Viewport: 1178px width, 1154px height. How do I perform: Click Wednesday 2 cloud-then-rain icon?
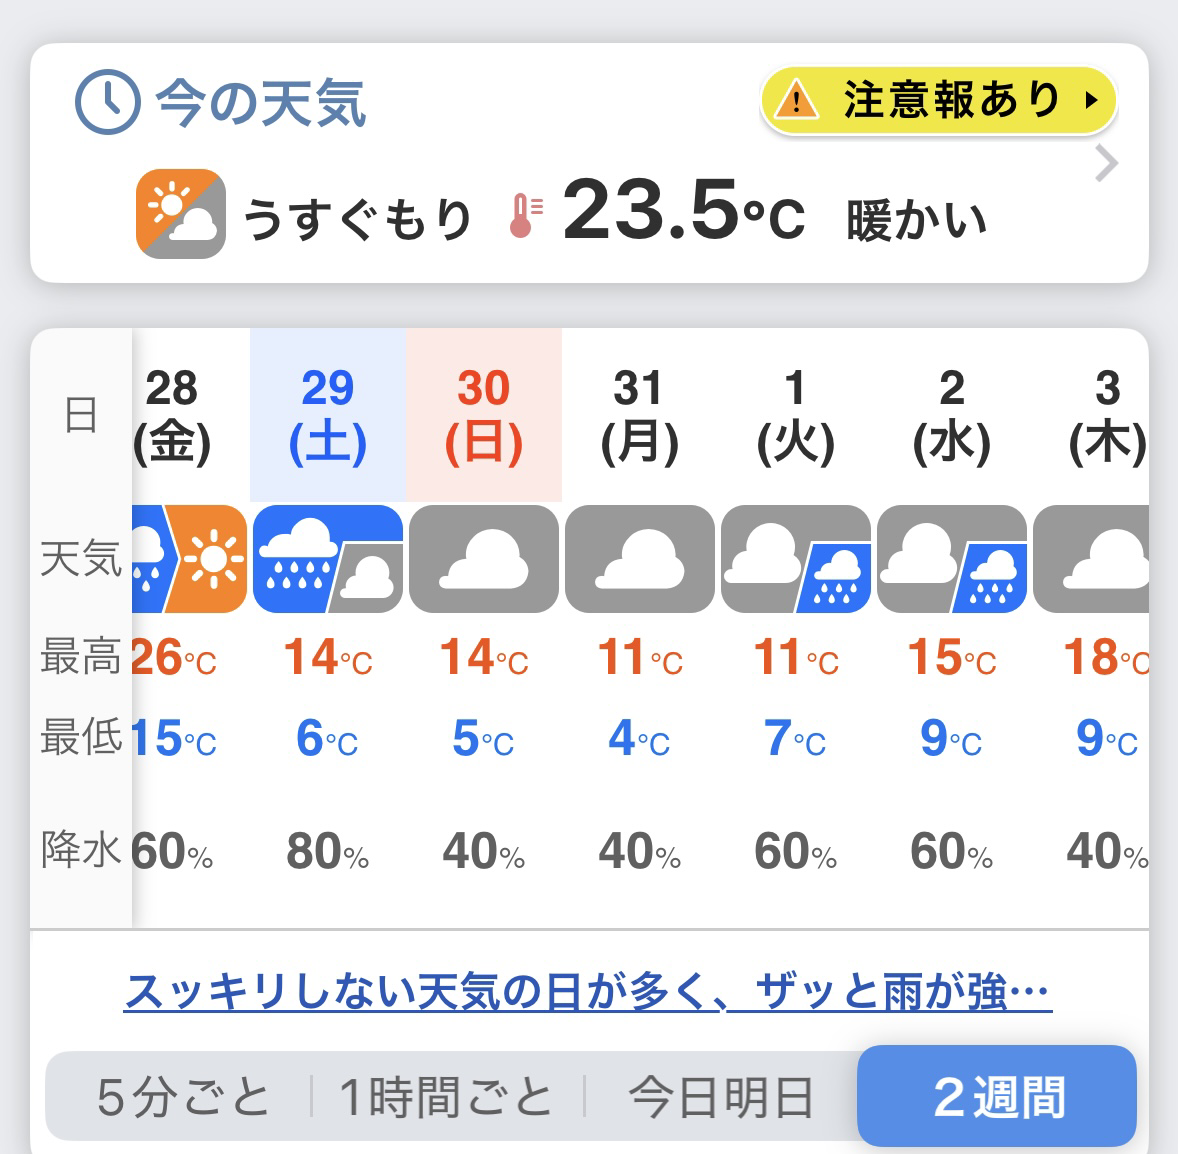coord(952,559)
